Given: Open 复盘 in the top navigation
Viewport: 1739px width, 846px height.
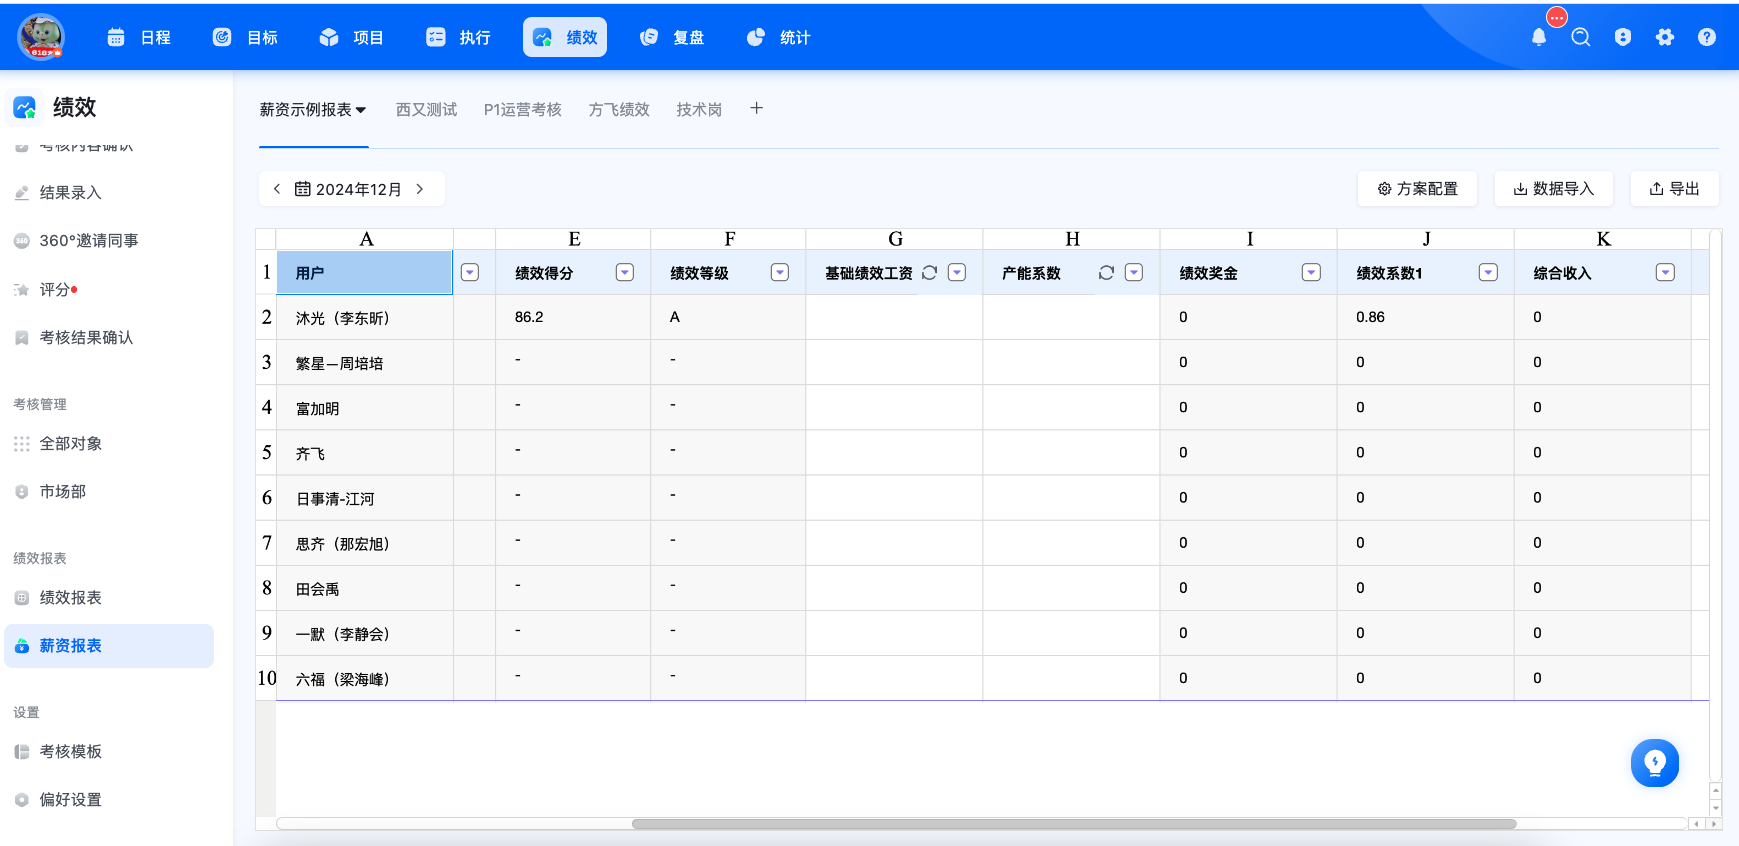Looking at the screenshot, I should click(x=672, y=37).
